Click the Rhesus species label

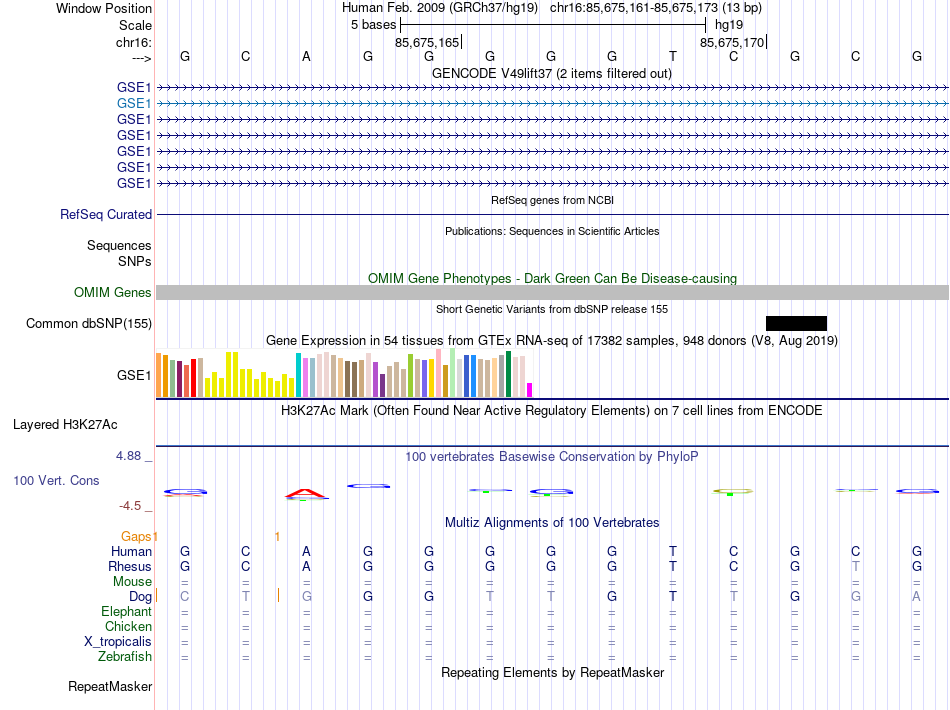click(130, 567)
